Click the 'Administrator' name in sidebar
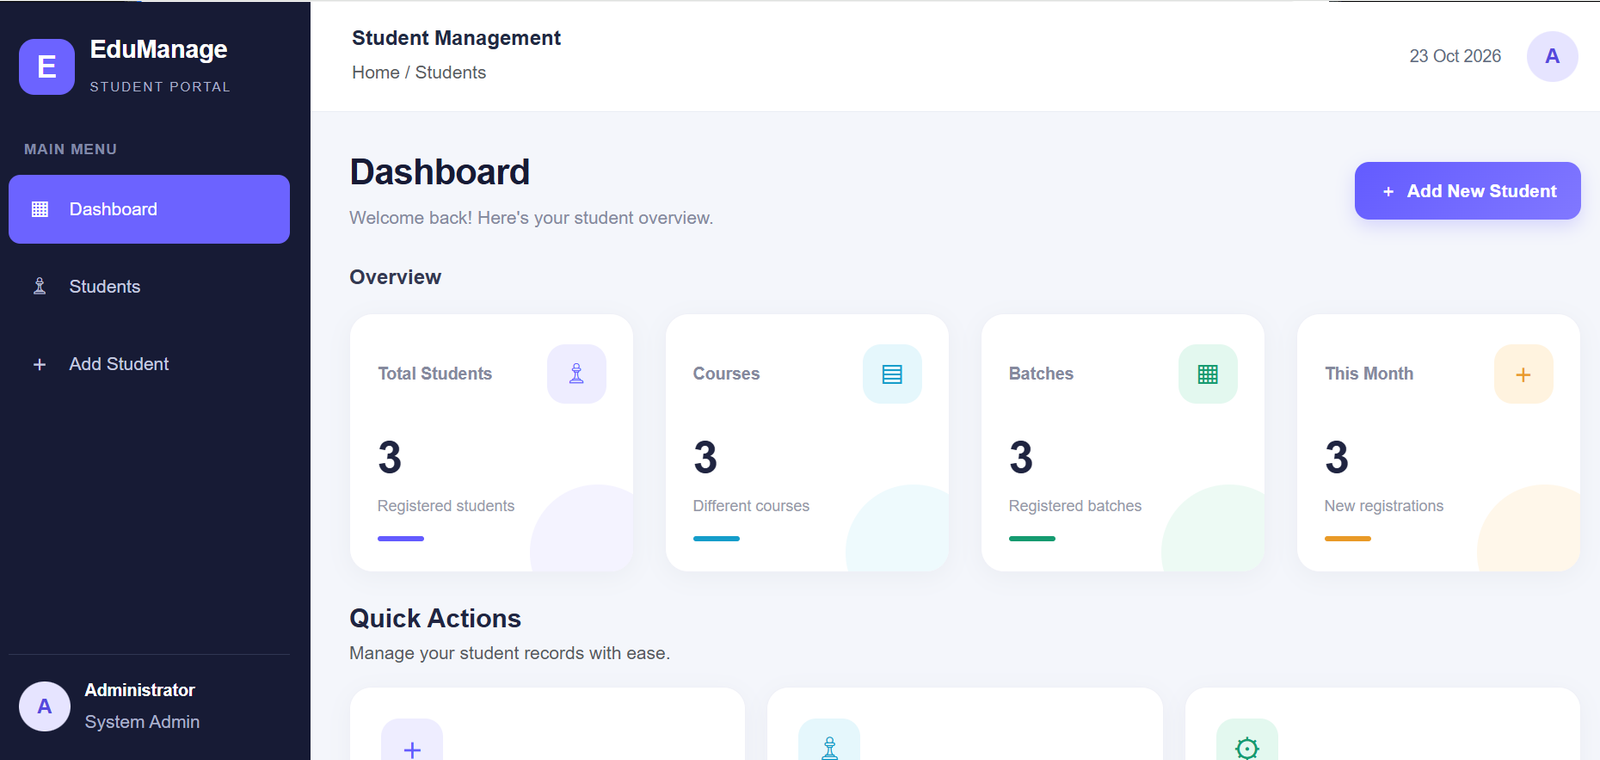The image size is (1600, 760). coord(140,690)
